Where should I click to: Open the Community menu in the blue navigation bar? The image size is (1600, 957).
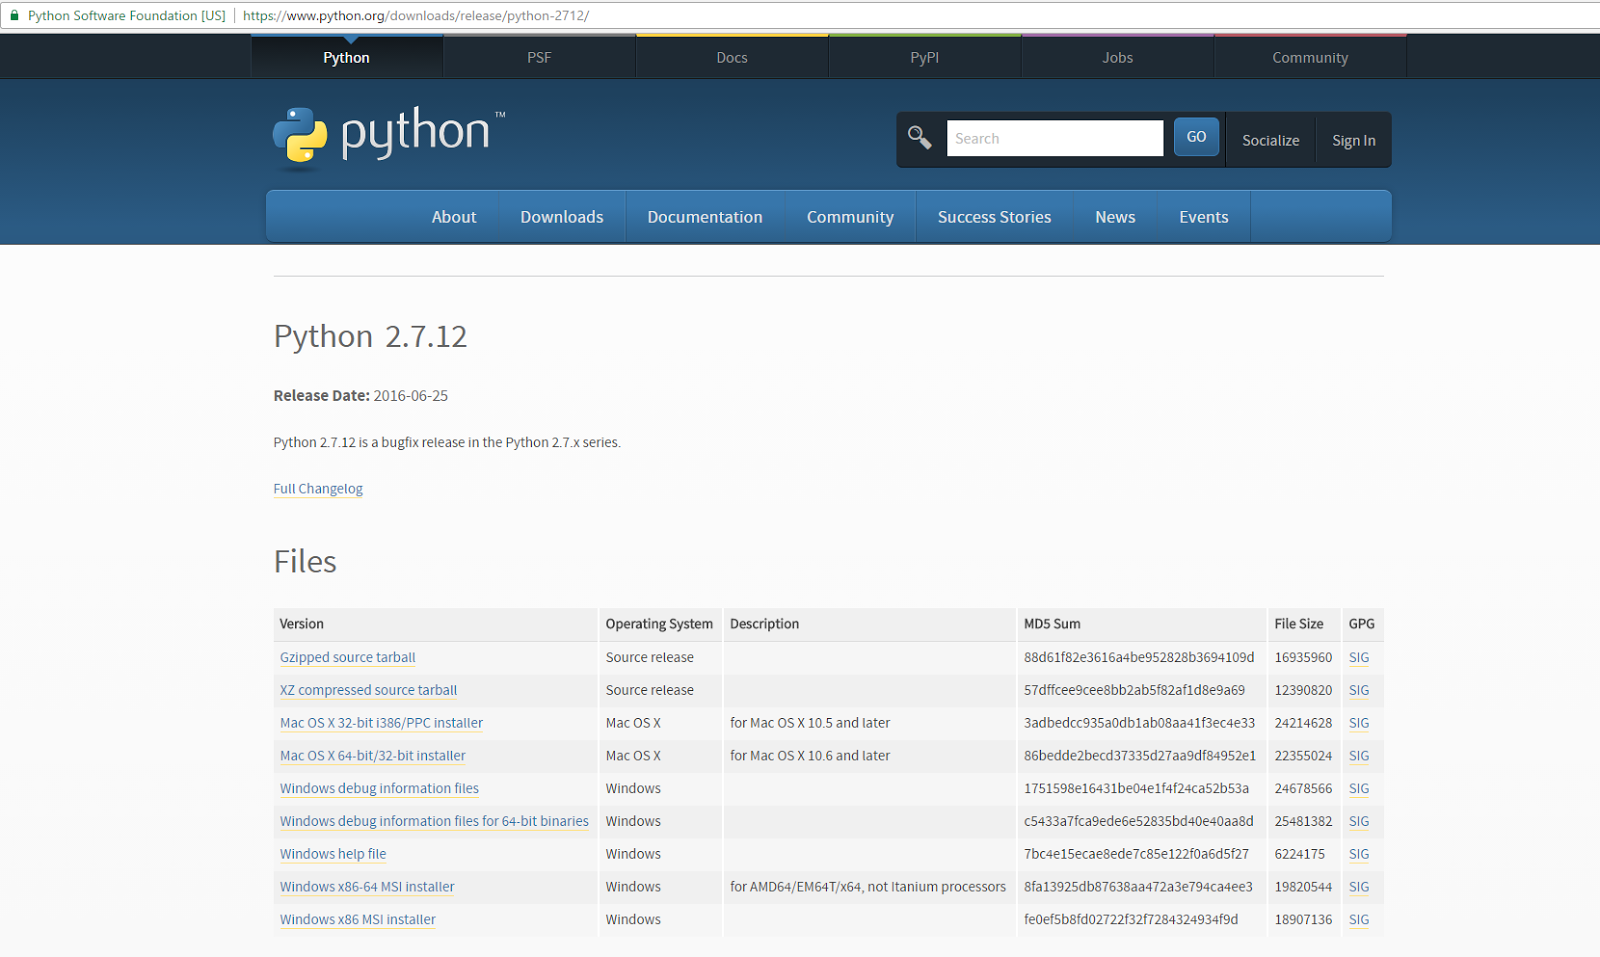coord(850,217)
